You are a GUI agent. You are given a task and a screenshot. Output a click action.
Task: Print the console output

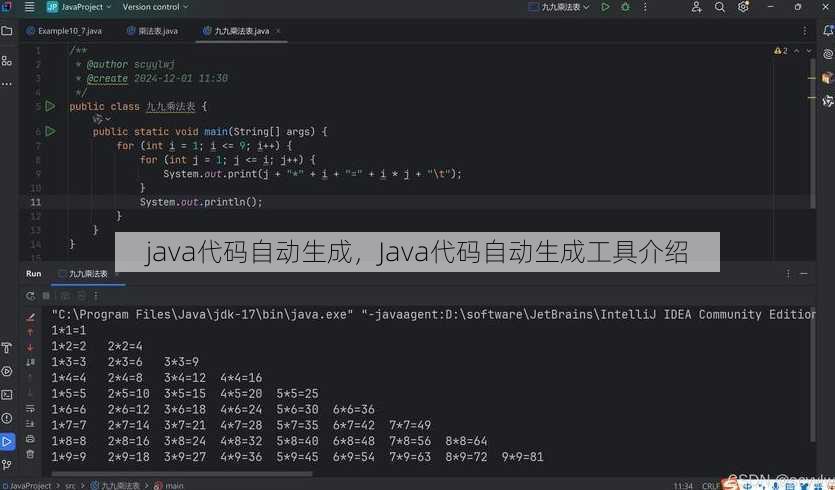click(x=30, y=439)
